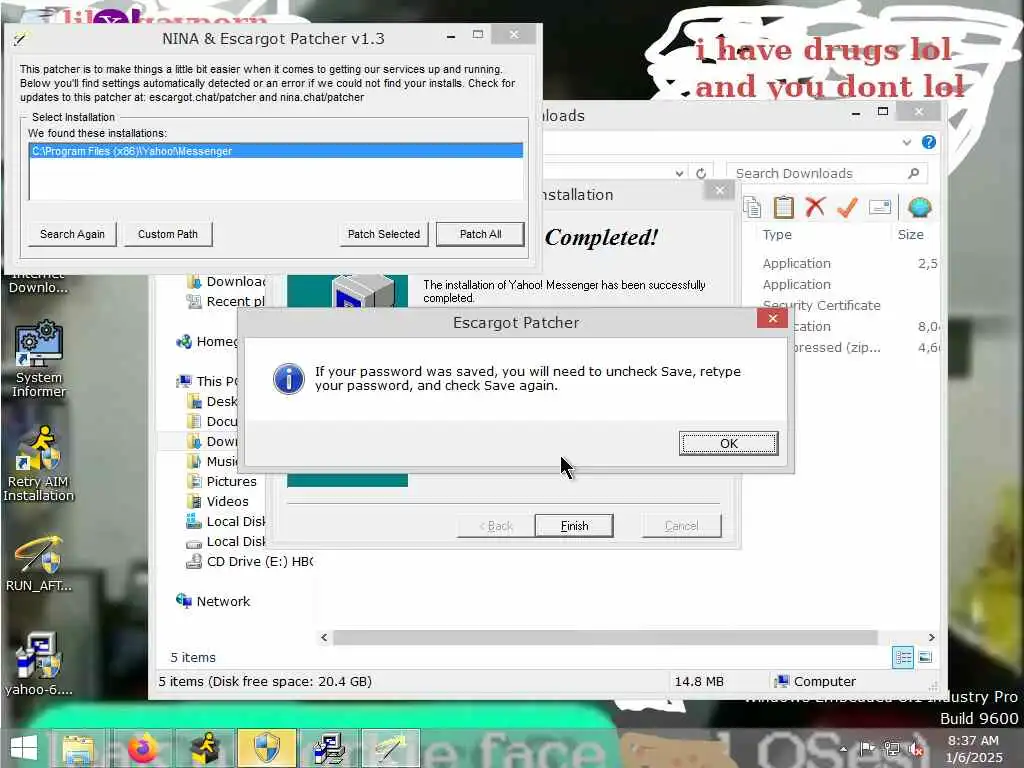Image resolution: width=1024 pixels, height=768 pixels.
Task: Open Network in the navigation pane
Action: pyautogui.click(x=223, y=601)
